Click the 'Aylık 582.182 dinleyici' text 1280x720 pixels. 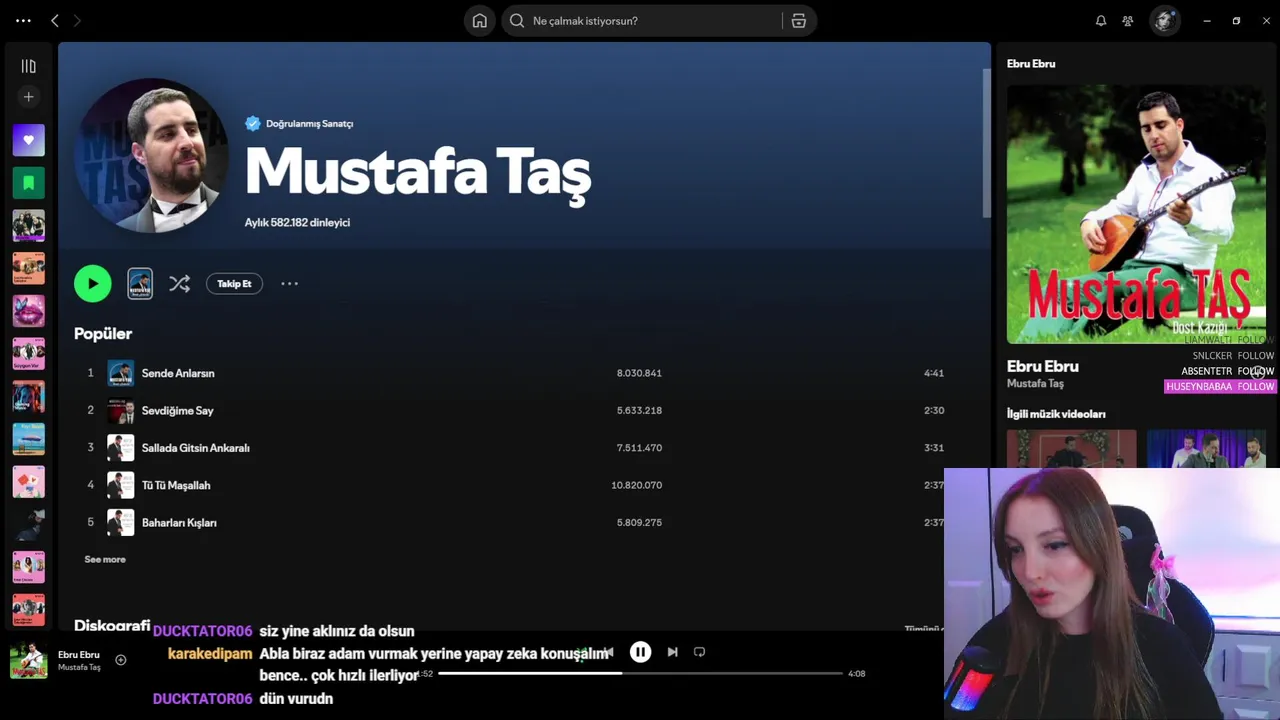[x=297, y=222]
